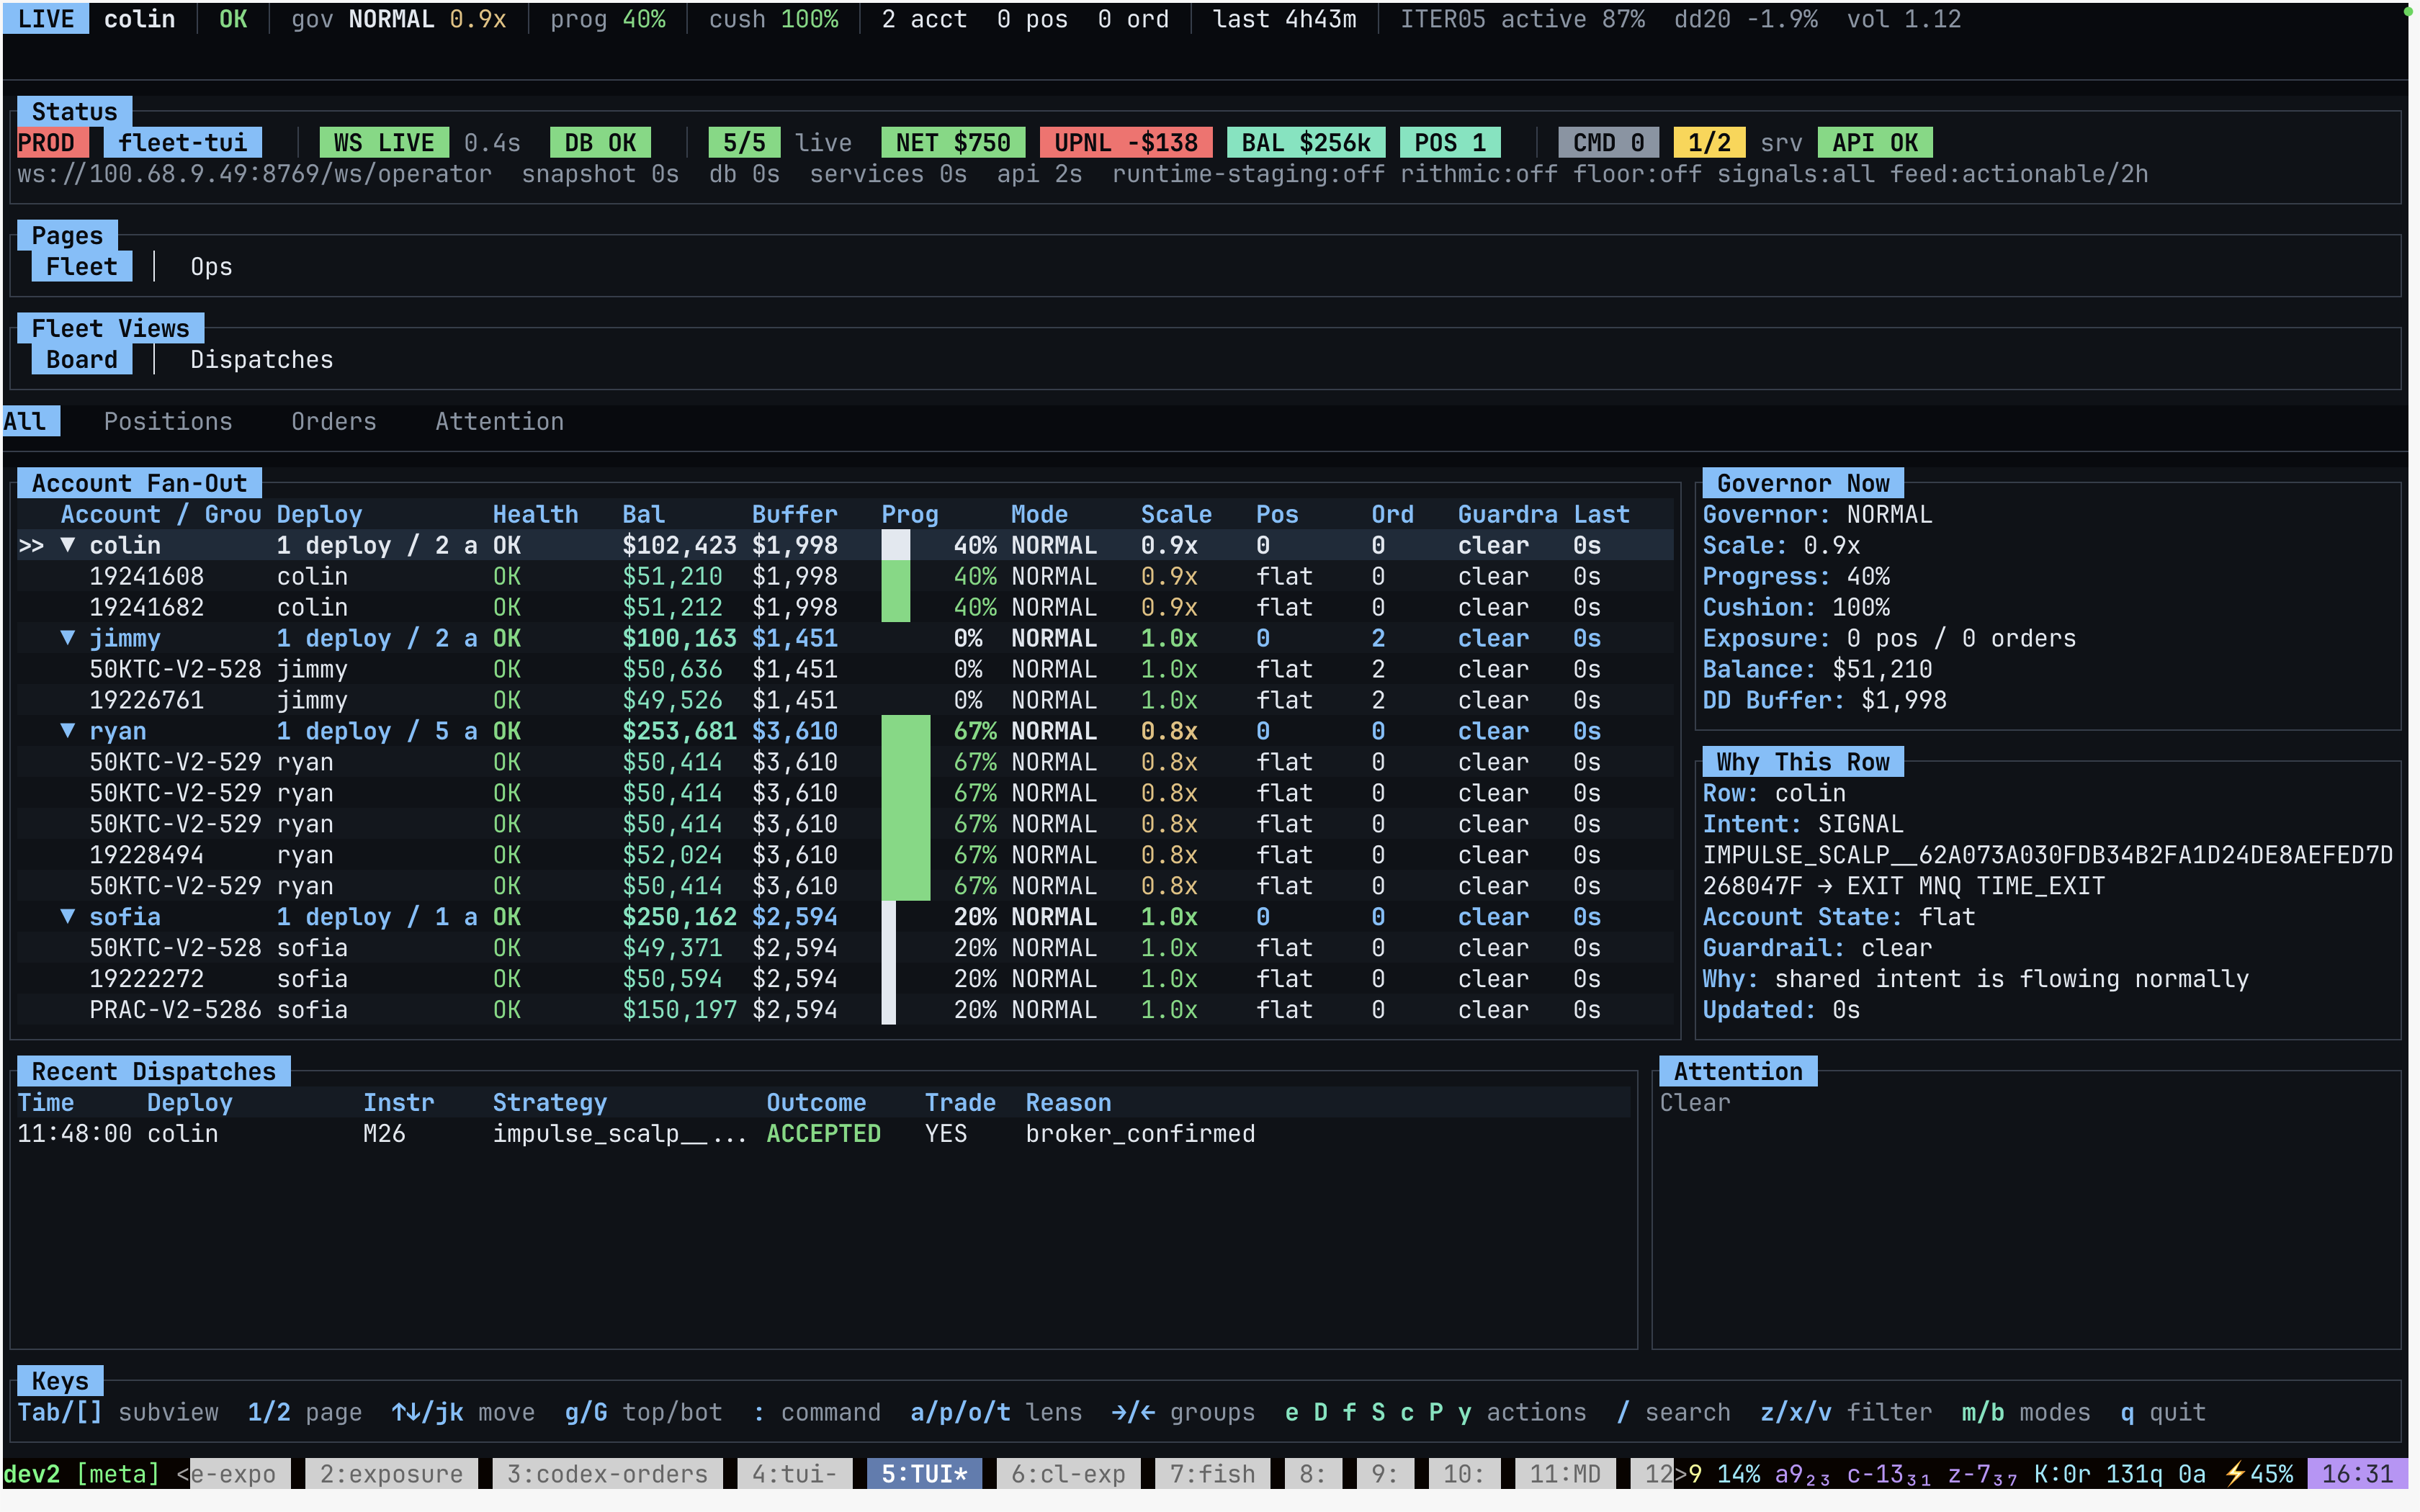The height and width of the screenshot is (1512, 2420).
Task: Click the ITER05 active 87% indicator
Action: (x=1522, y=19)
